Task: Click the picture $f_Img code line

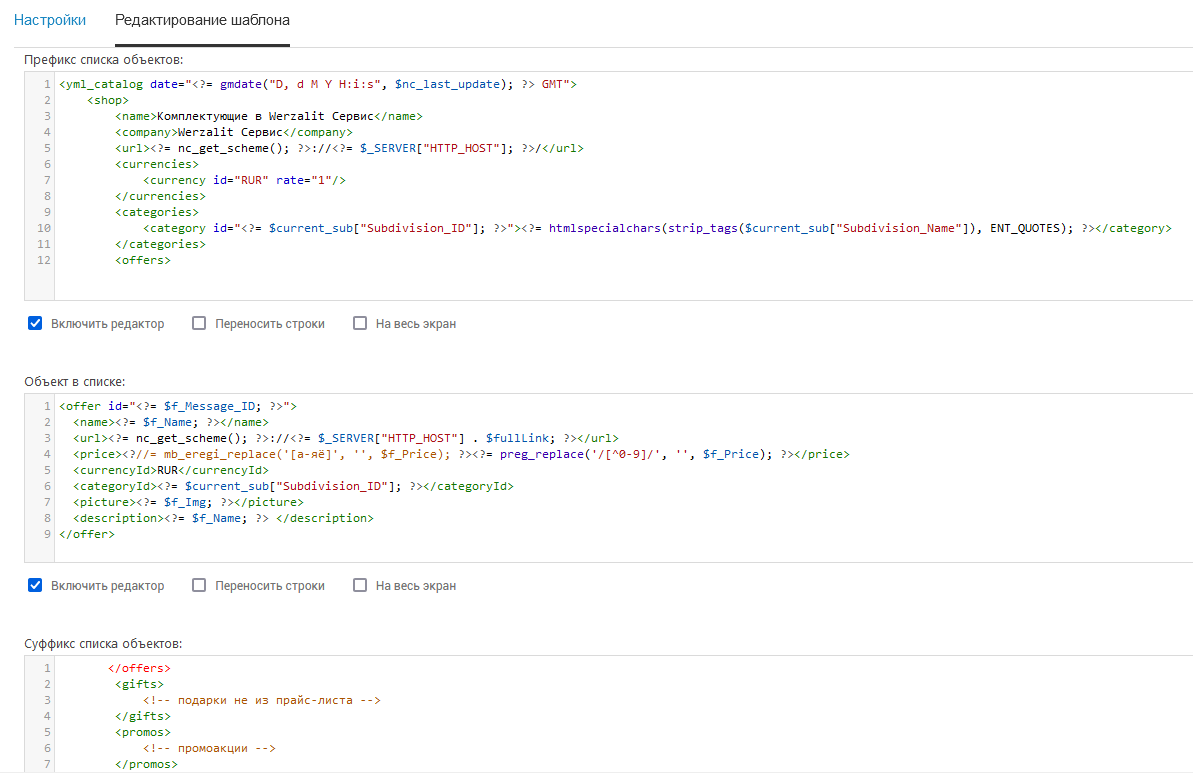Action: tap(188, 502)
